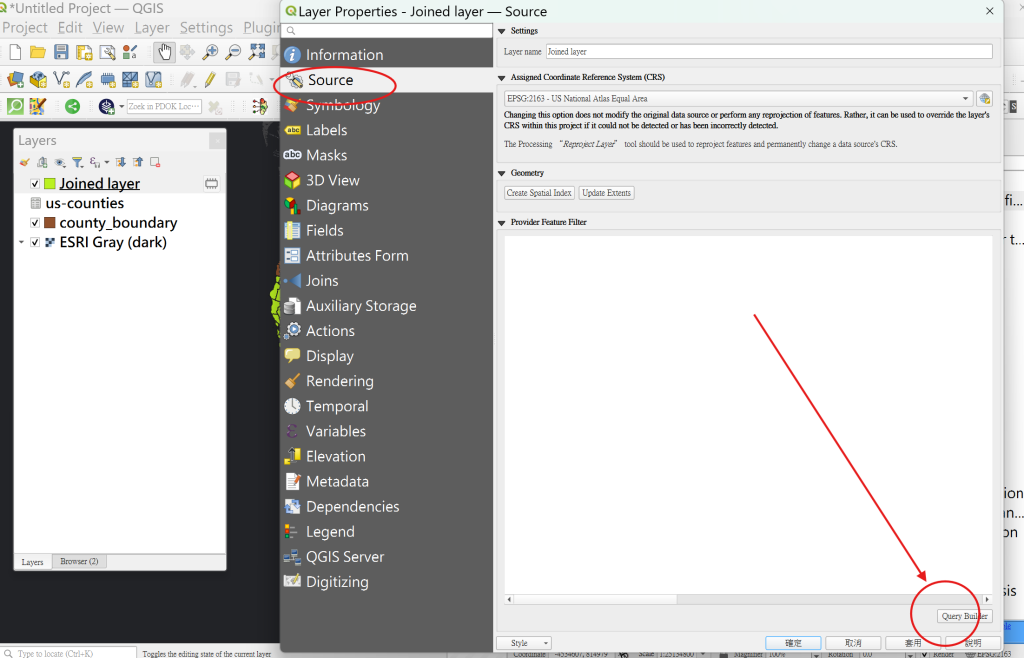1024x658 pixels.
Task: Uncheck the county_boundary visibility checkbox
Action: [x=35, y=223]
